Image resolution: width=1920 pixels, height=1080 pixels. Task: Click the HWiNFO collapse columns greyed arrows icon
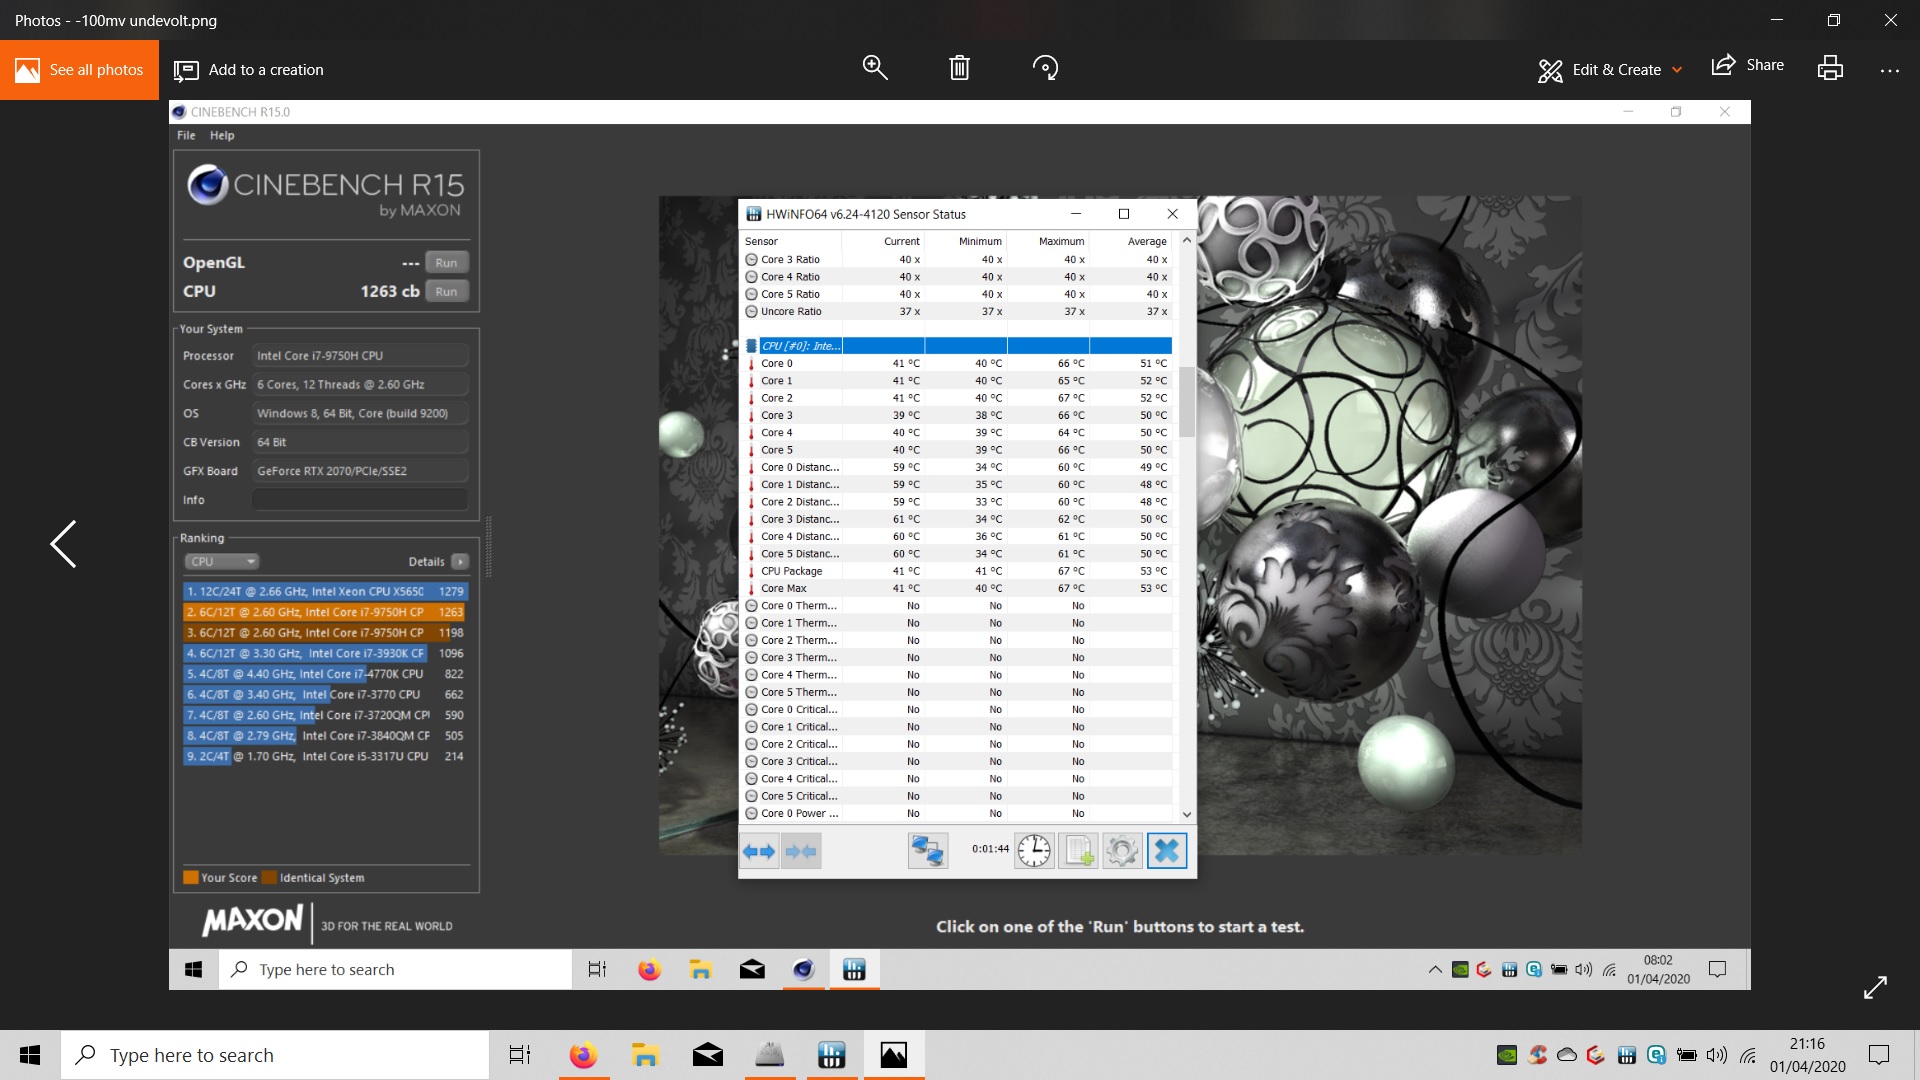point(801,851)
